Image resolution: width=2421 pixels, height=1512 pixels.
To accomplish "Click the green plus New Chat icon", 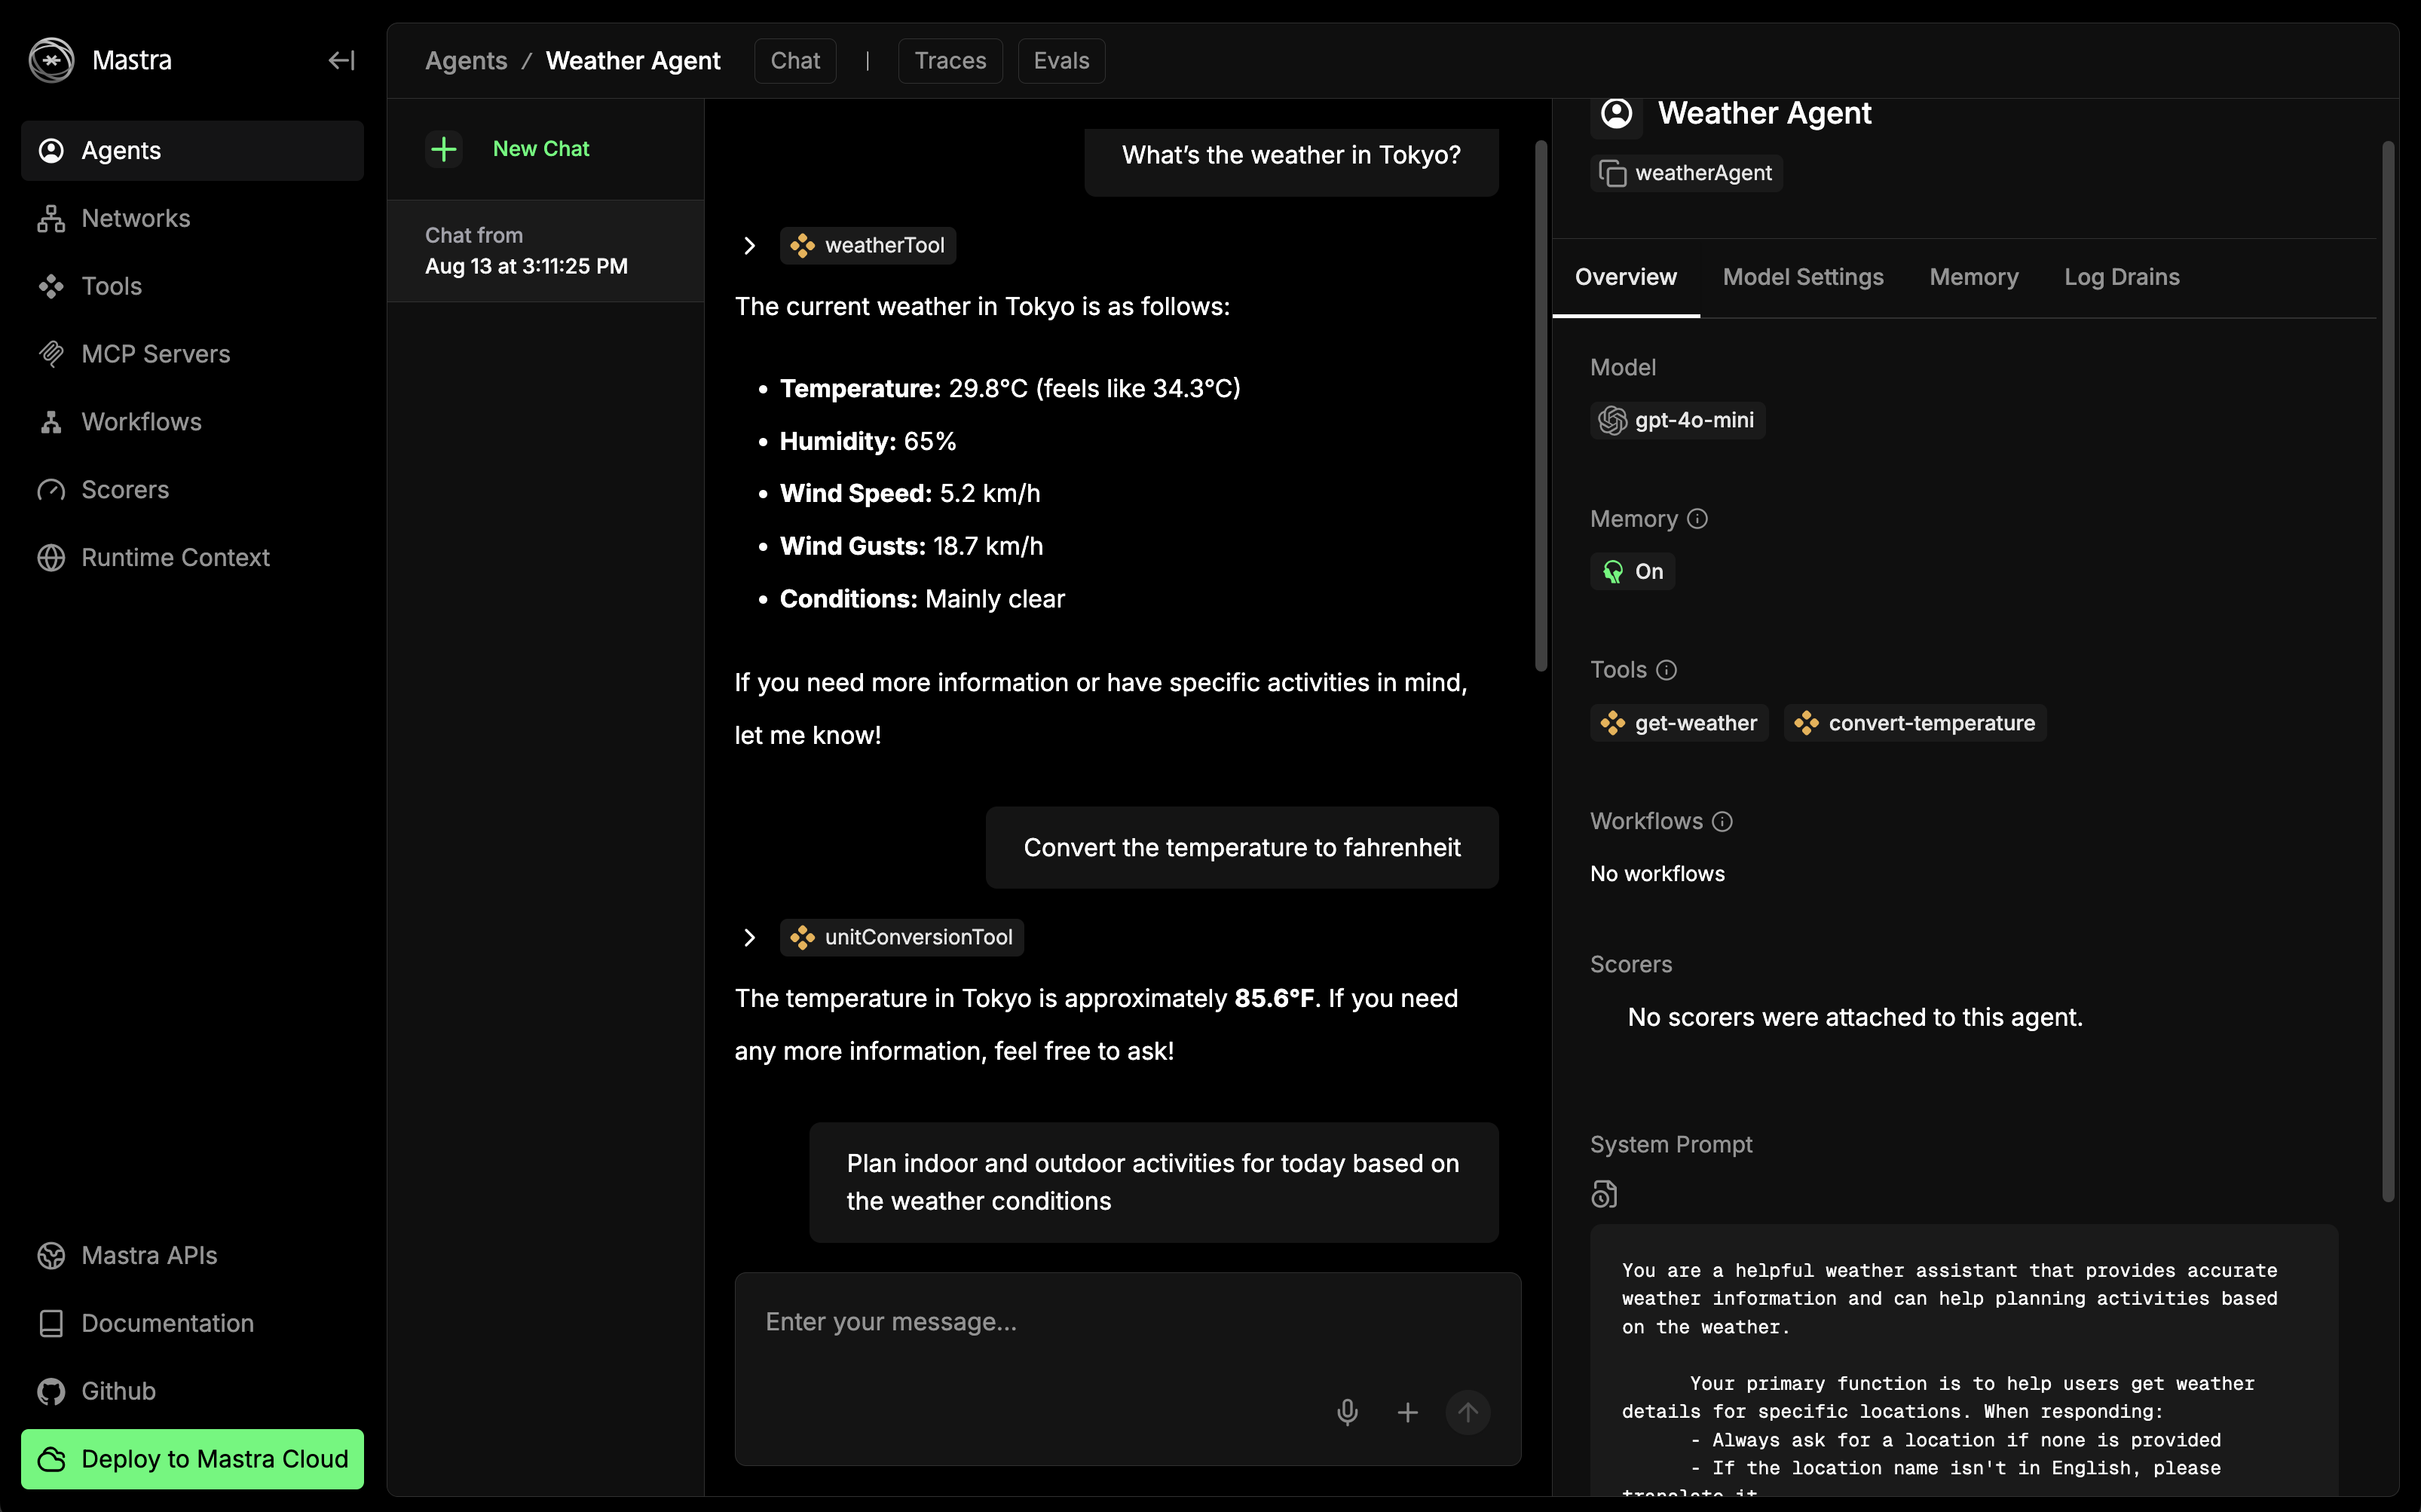I will (x=444, y=149).
